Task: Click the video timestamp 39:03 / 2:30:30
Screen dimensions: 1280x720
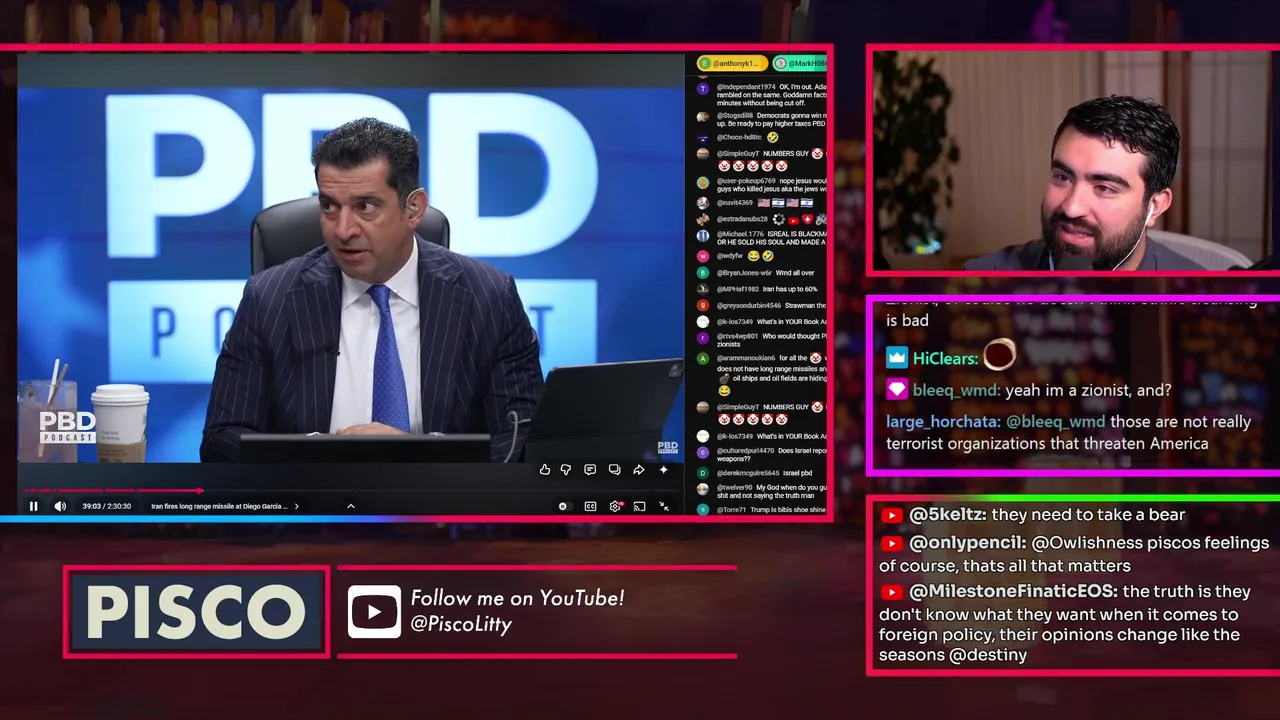Action: click(106, 506)
